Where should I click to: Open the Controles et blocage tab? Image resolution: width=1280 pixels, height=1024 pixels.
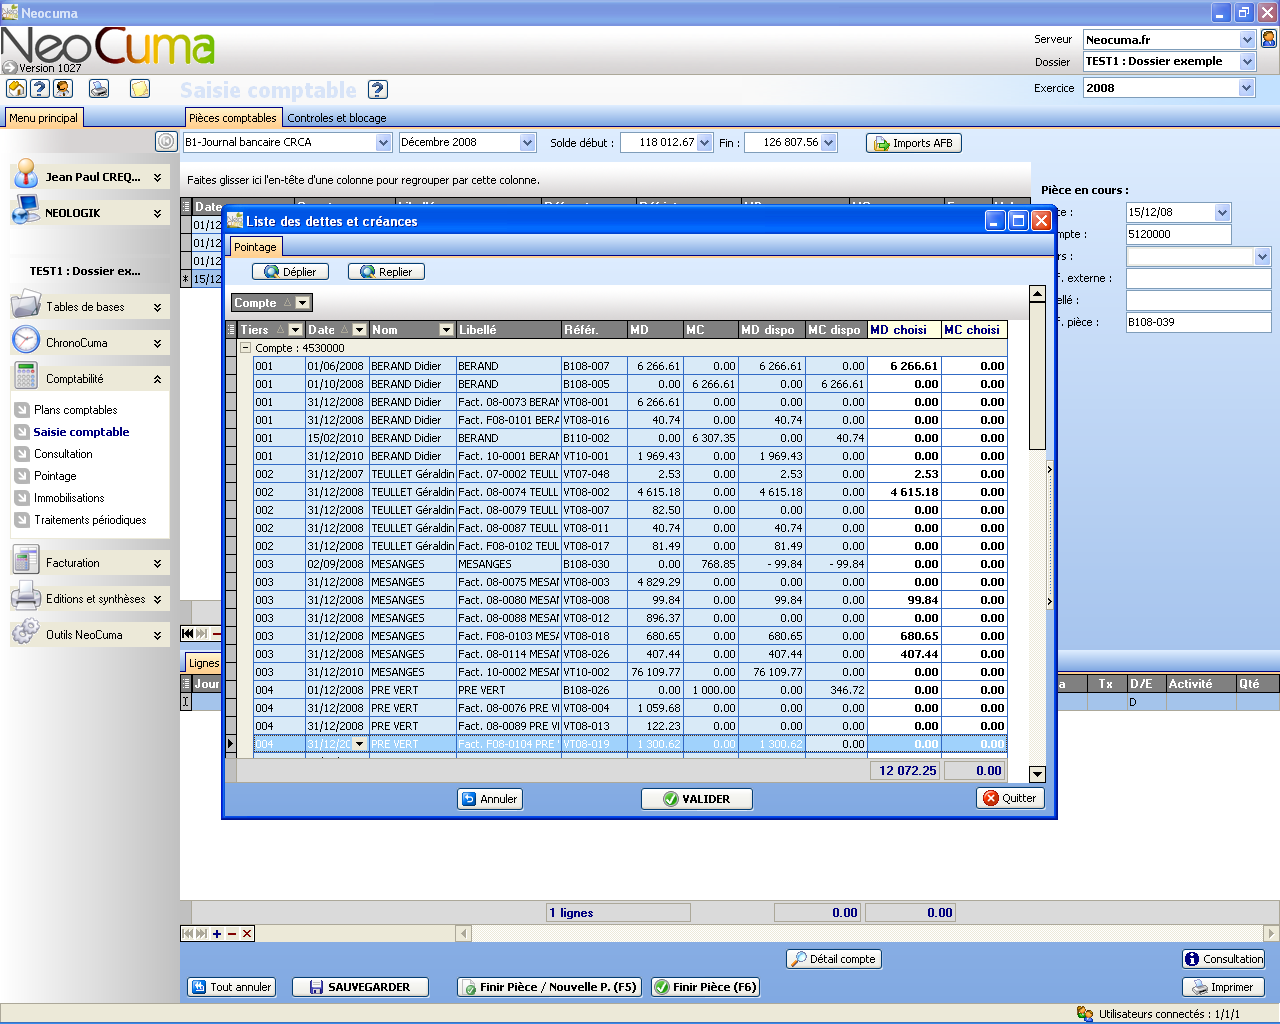[337, 118]
